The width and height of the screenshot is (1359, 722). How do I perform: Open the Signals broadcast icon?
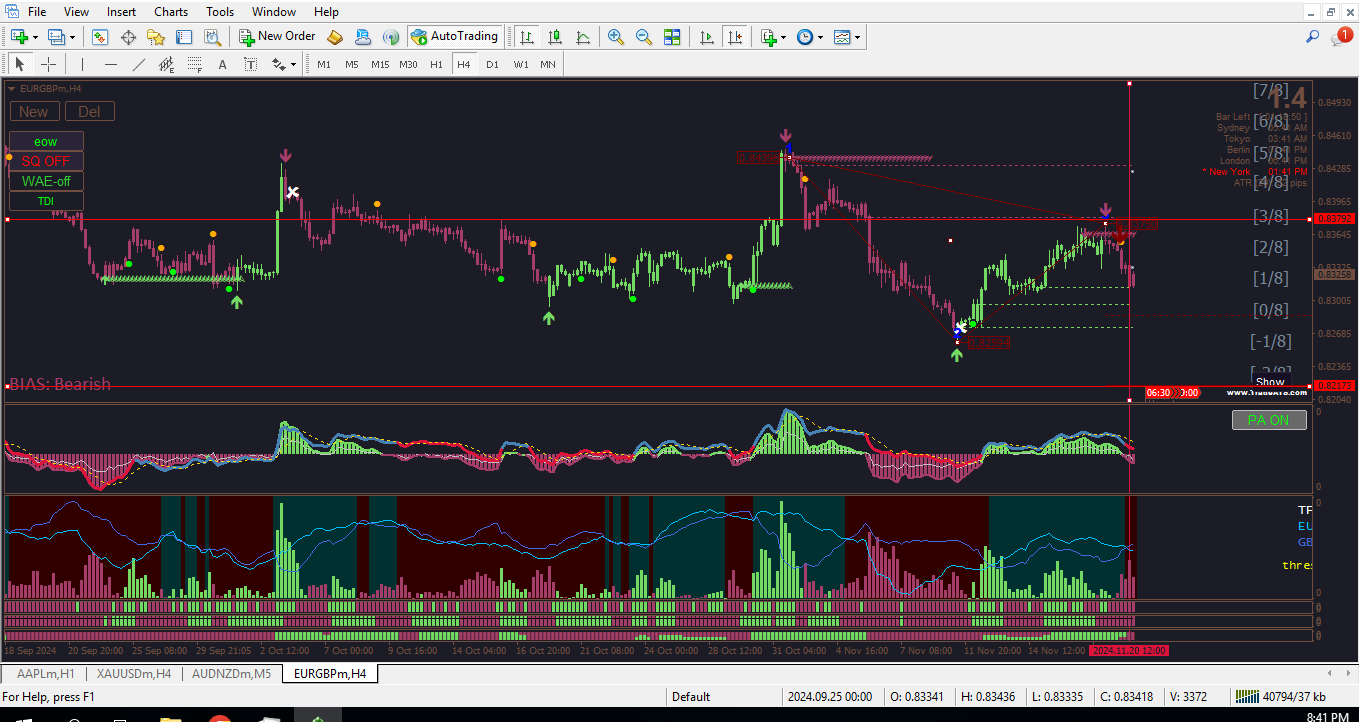click(x=391, y=37)
